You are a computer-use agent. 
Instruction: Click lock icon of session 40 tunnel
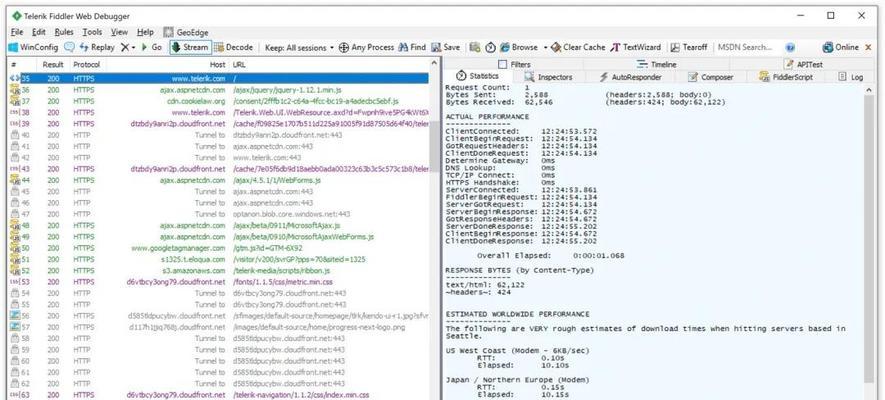pyautogui.click(x=15, y=135)
